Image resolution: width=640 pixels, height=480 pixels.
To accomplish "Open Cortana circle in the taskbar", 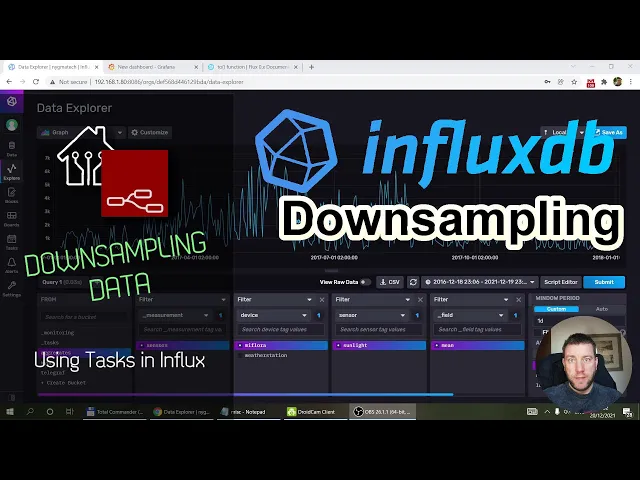I will (50, 411).
